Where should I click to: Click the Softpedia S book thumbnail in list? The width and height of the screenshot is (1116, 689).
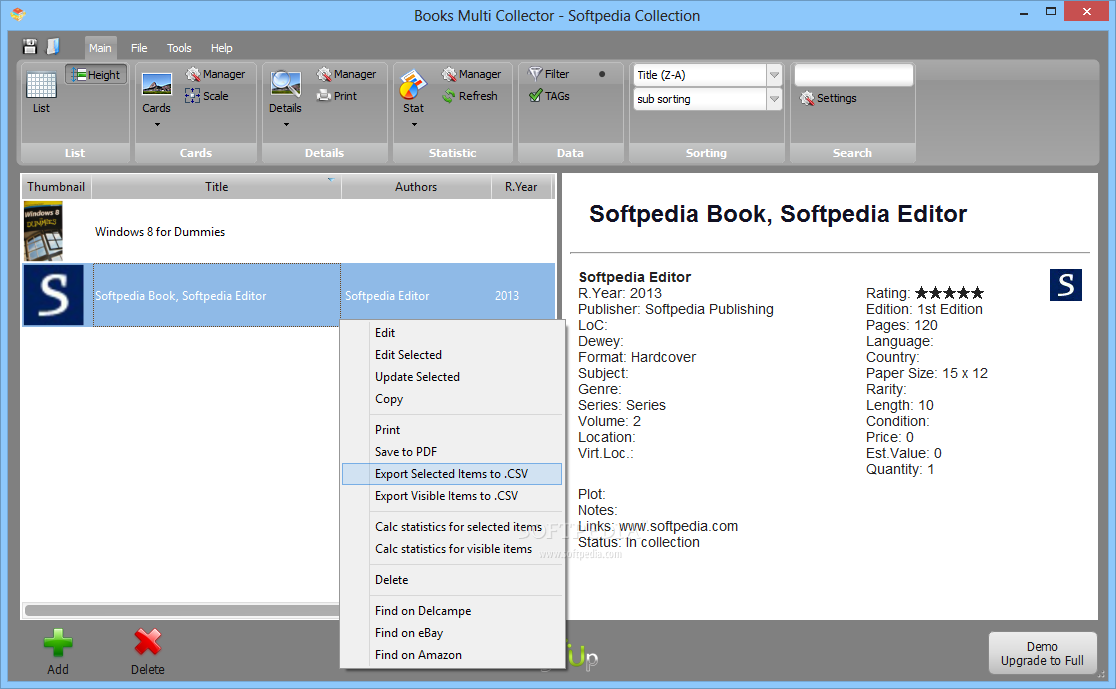[53, 295]
